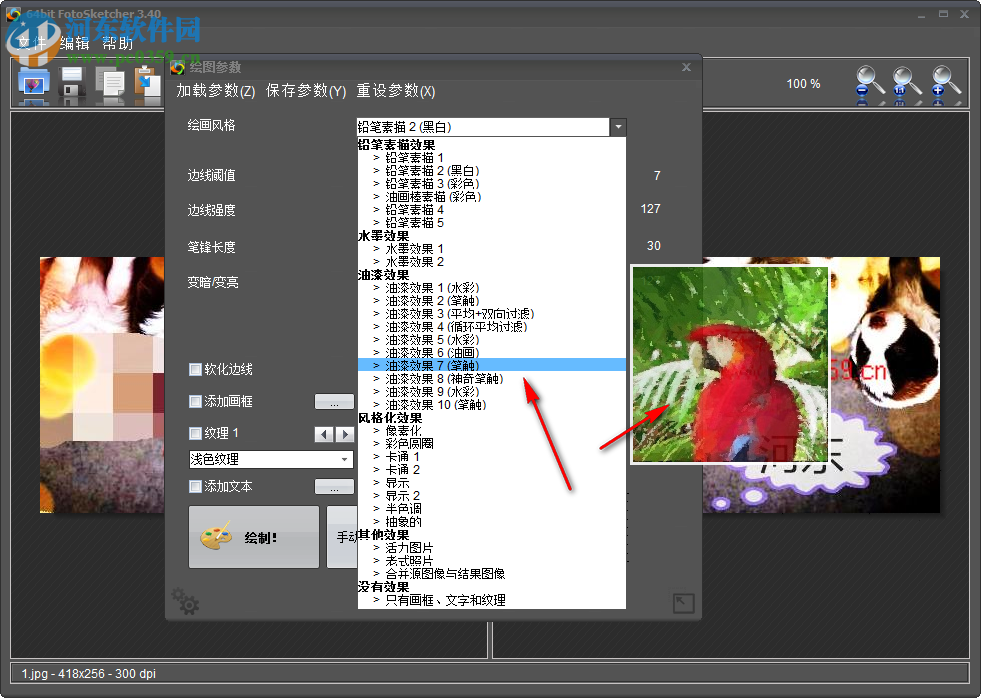Click the resize arrow icon in dialog corner
The height and width of the screenshot is (698, 981).
tap(683, 602)
